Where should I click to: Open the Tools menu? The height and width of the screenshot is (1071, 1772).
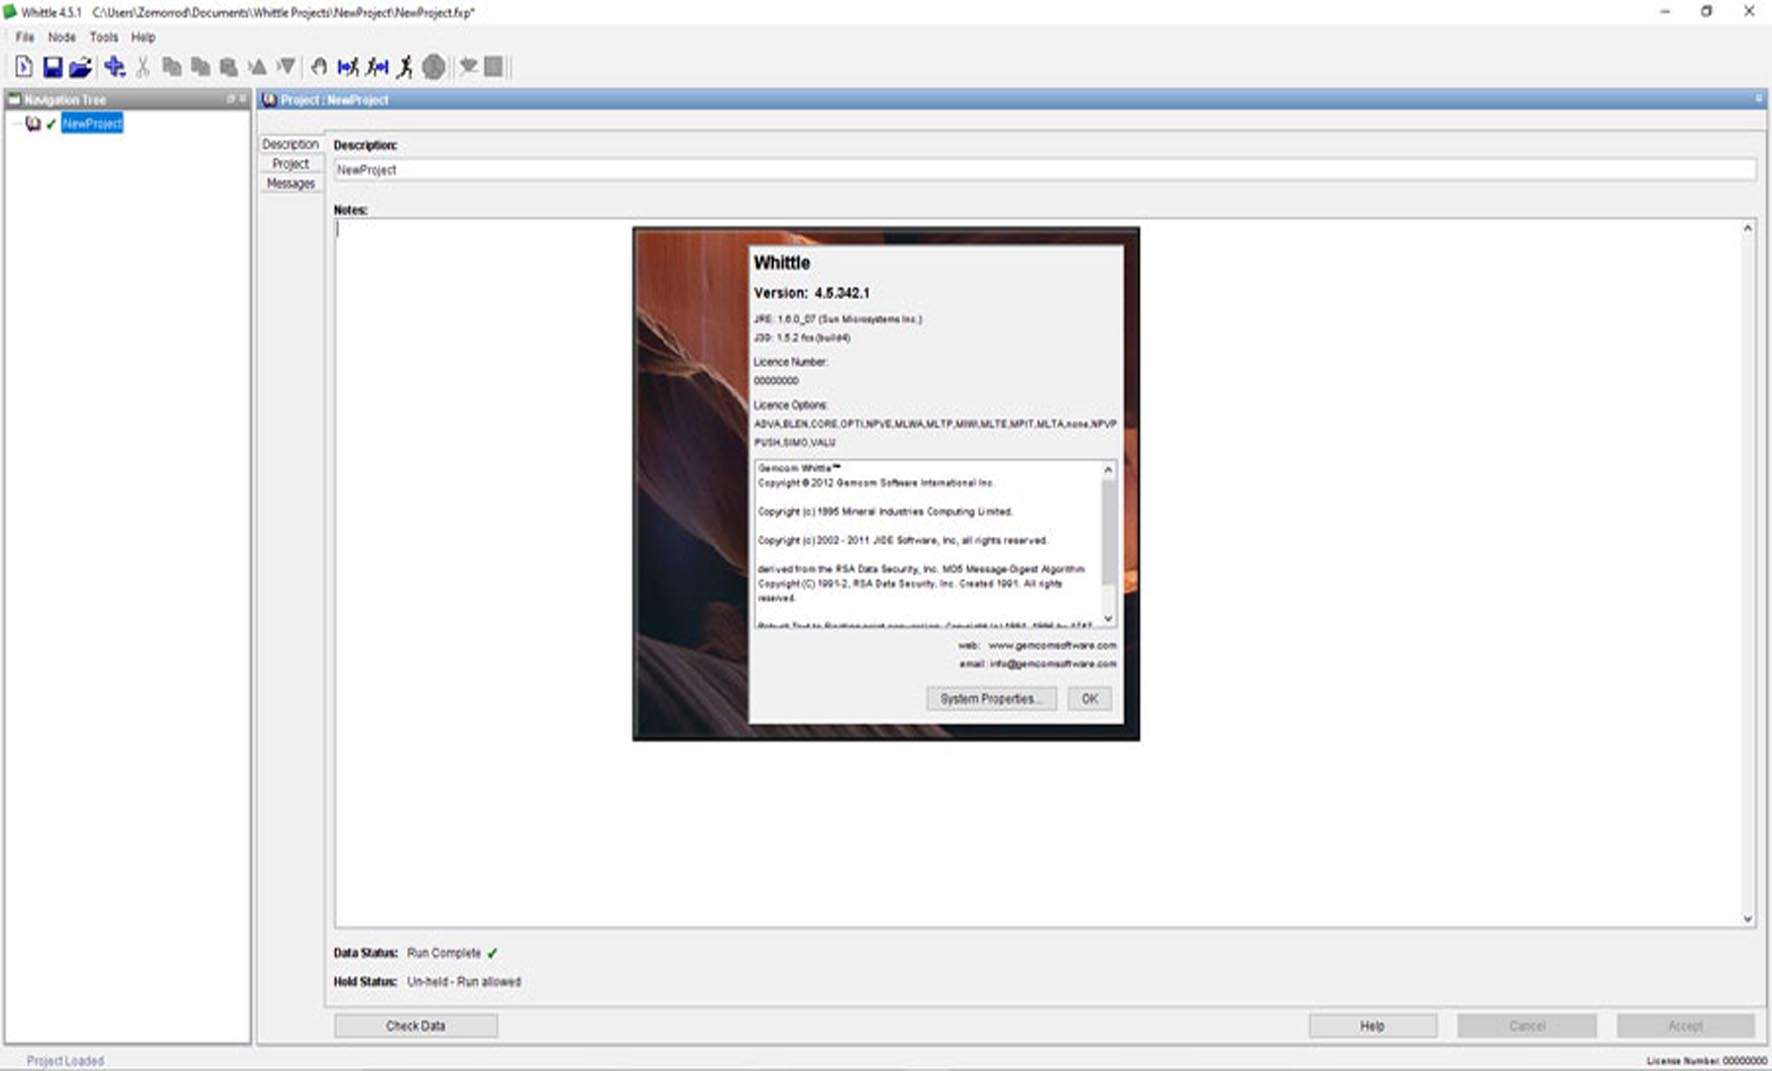coord(104,37)
